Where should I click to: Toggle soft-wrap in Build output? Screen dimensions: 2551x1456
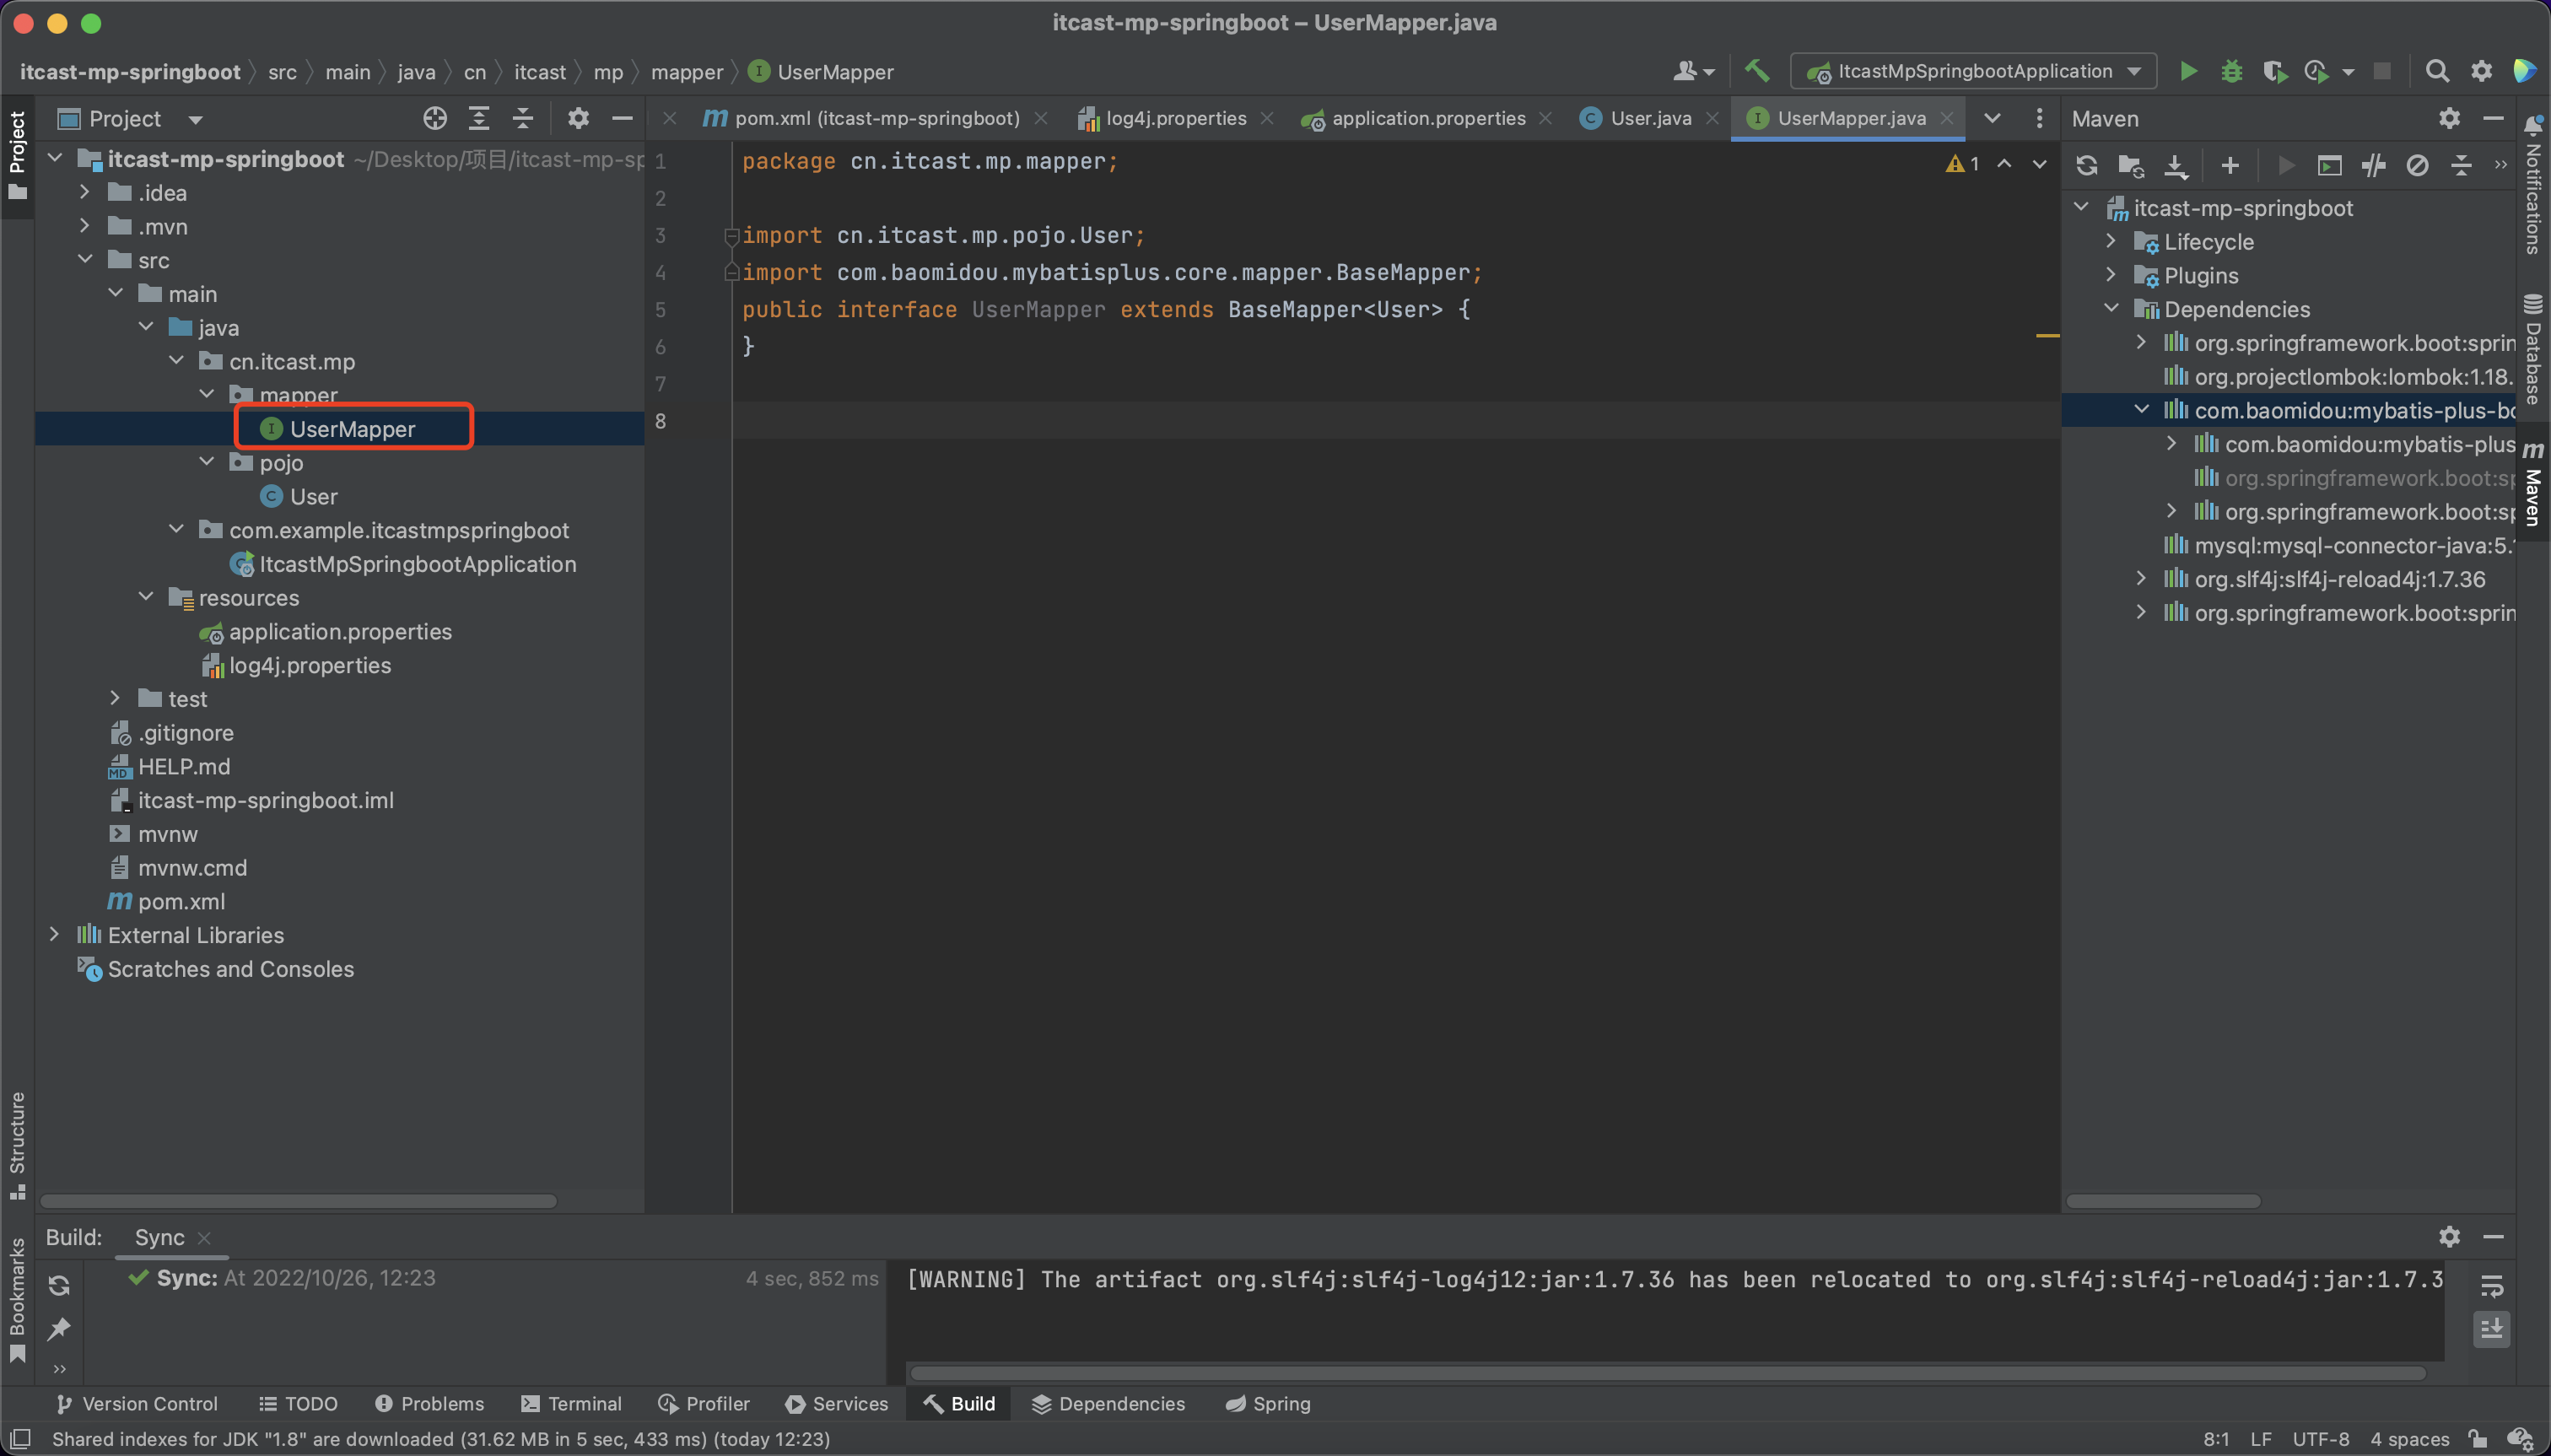2491,1286
